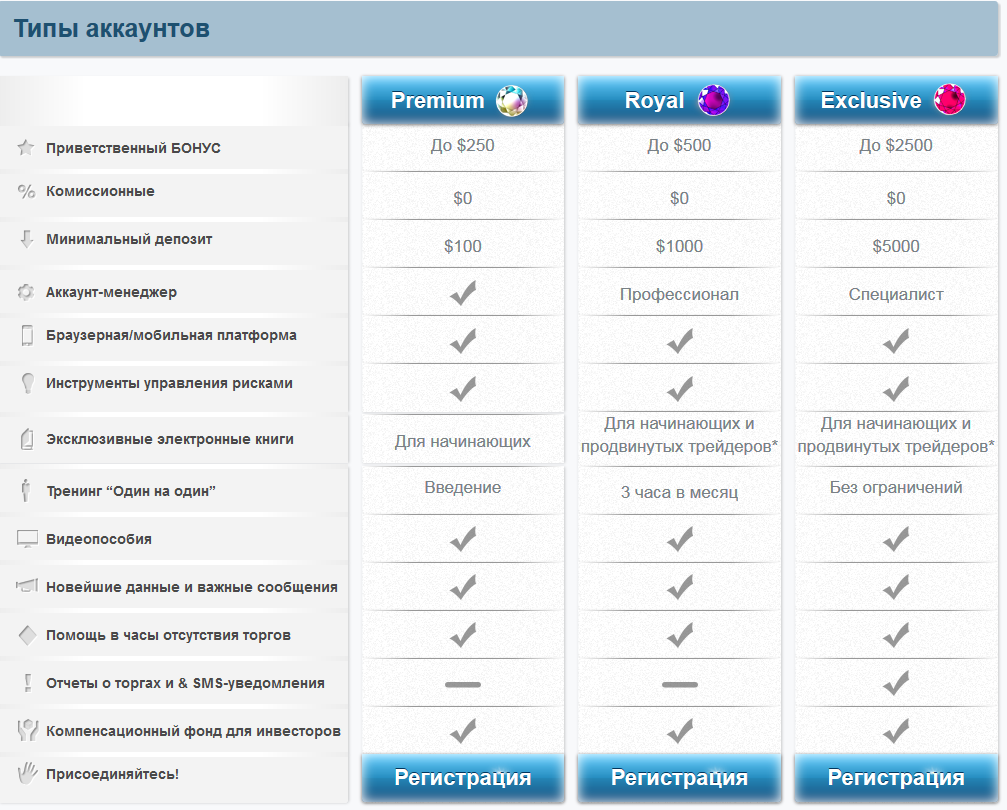Click Royal checkmark in Видеопособия row
This screenshot has width=1007, height=810.
tap(679, 539)
